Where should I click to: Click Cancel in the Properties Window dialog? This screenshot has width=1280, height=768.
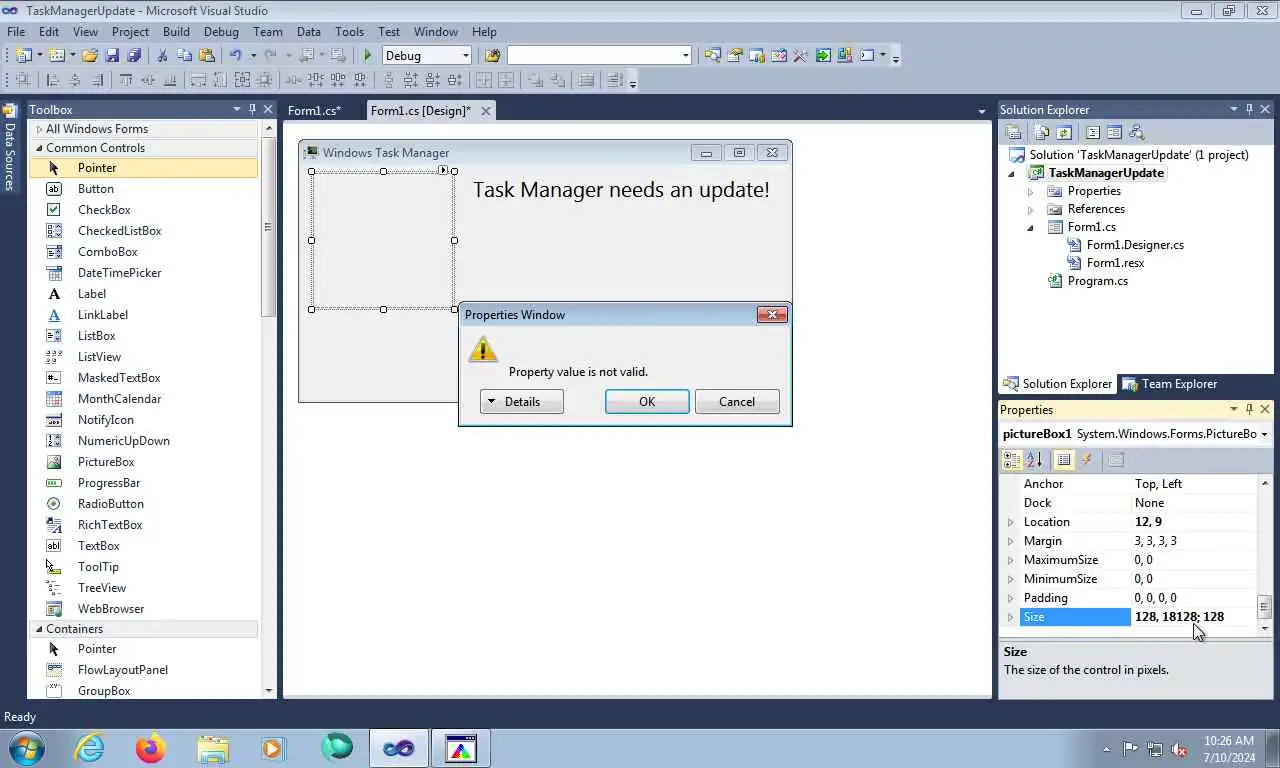pos(737,402)
